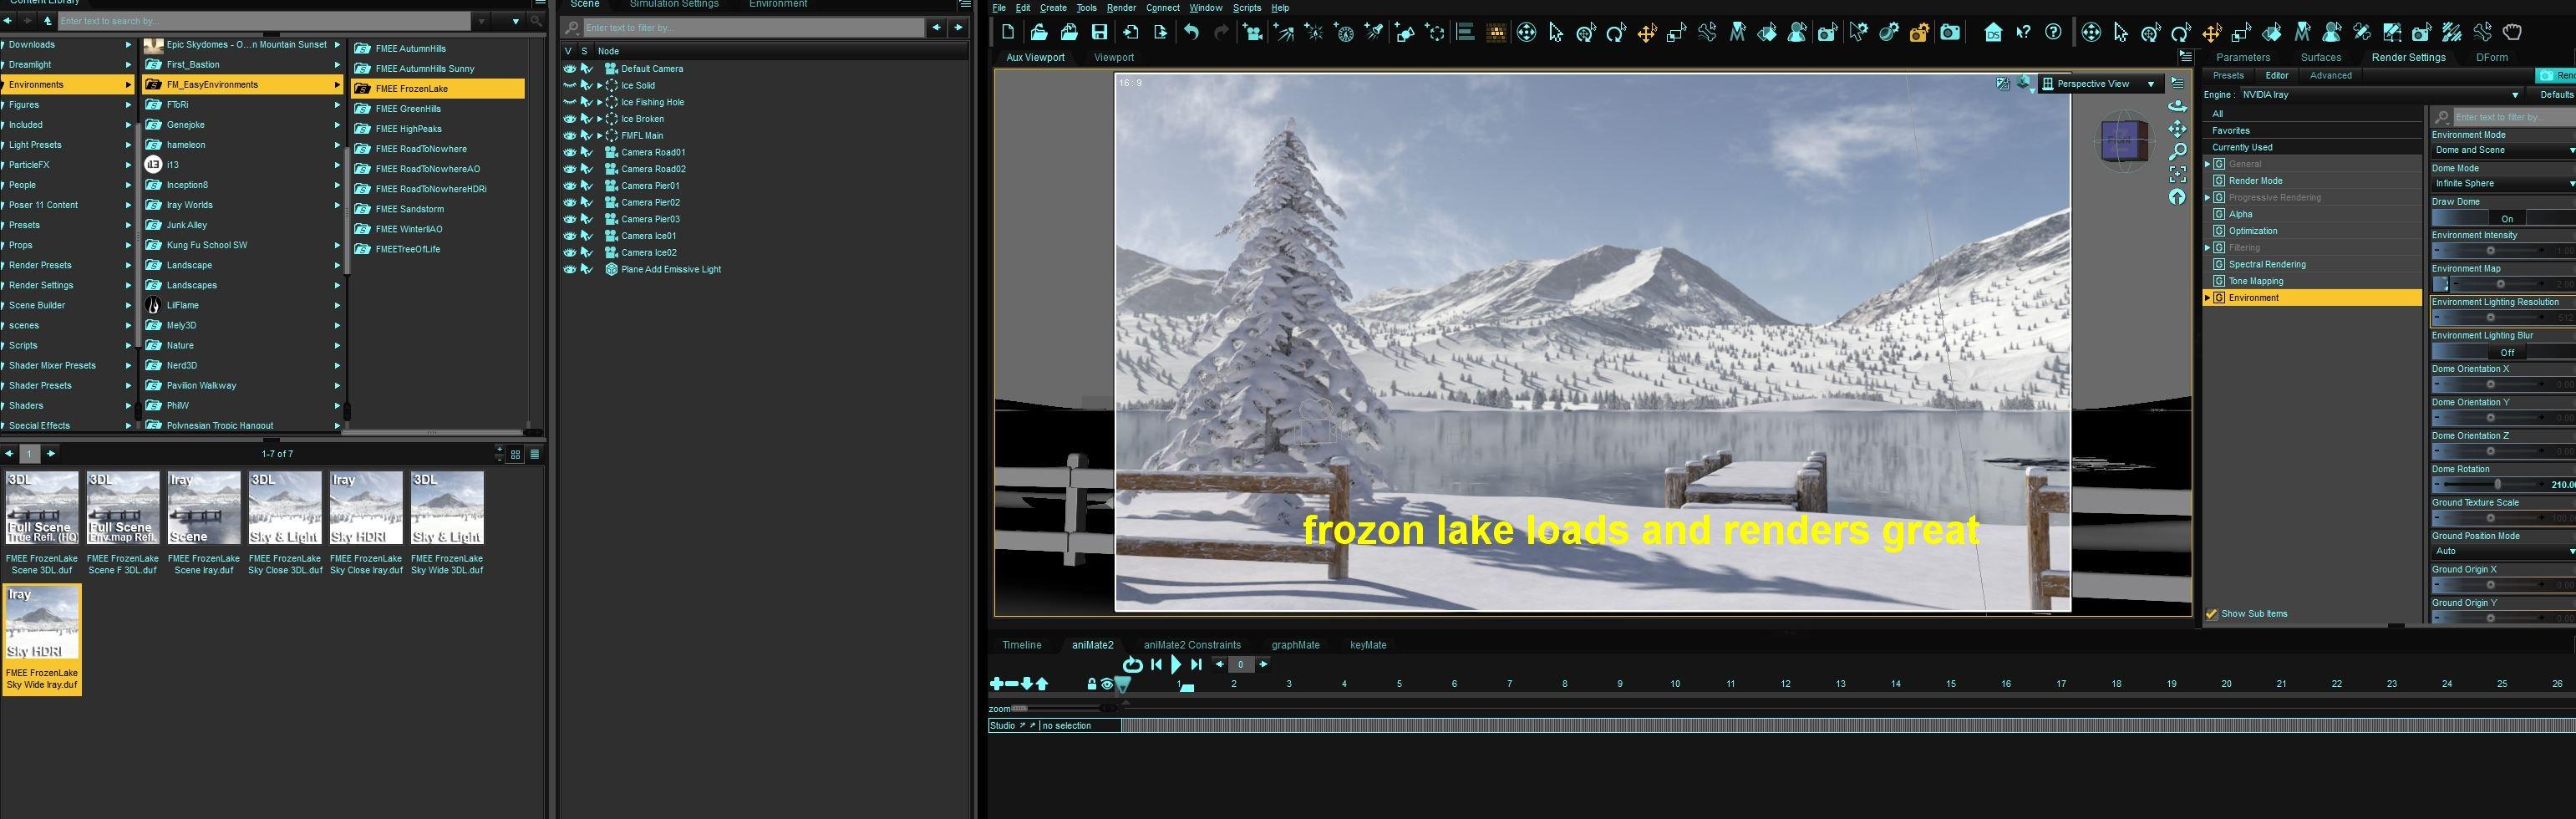
Task: Create a new null object
Action: pyautogui.click(x=1436, y=33)
